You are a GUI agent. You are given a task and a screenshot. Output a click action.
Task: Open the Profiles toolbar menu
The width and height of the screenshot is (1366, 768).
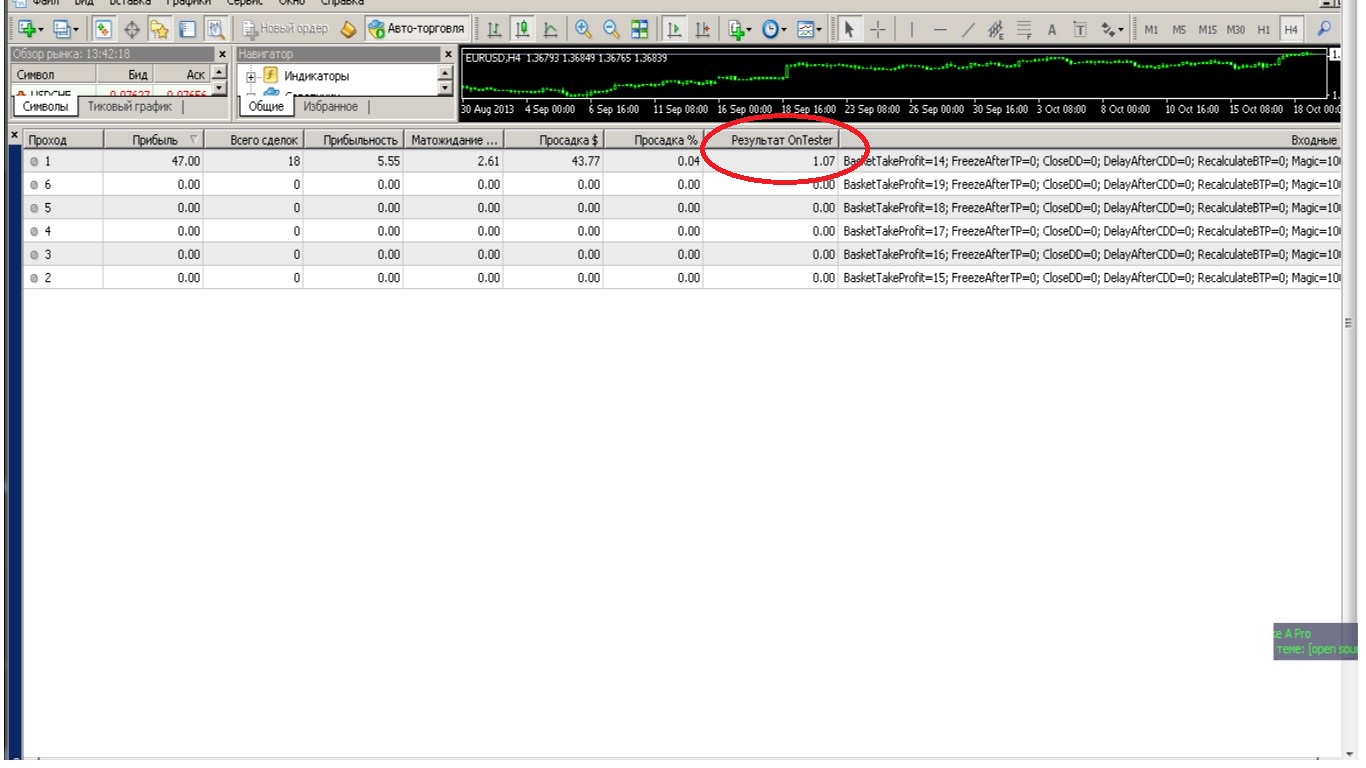63,29
